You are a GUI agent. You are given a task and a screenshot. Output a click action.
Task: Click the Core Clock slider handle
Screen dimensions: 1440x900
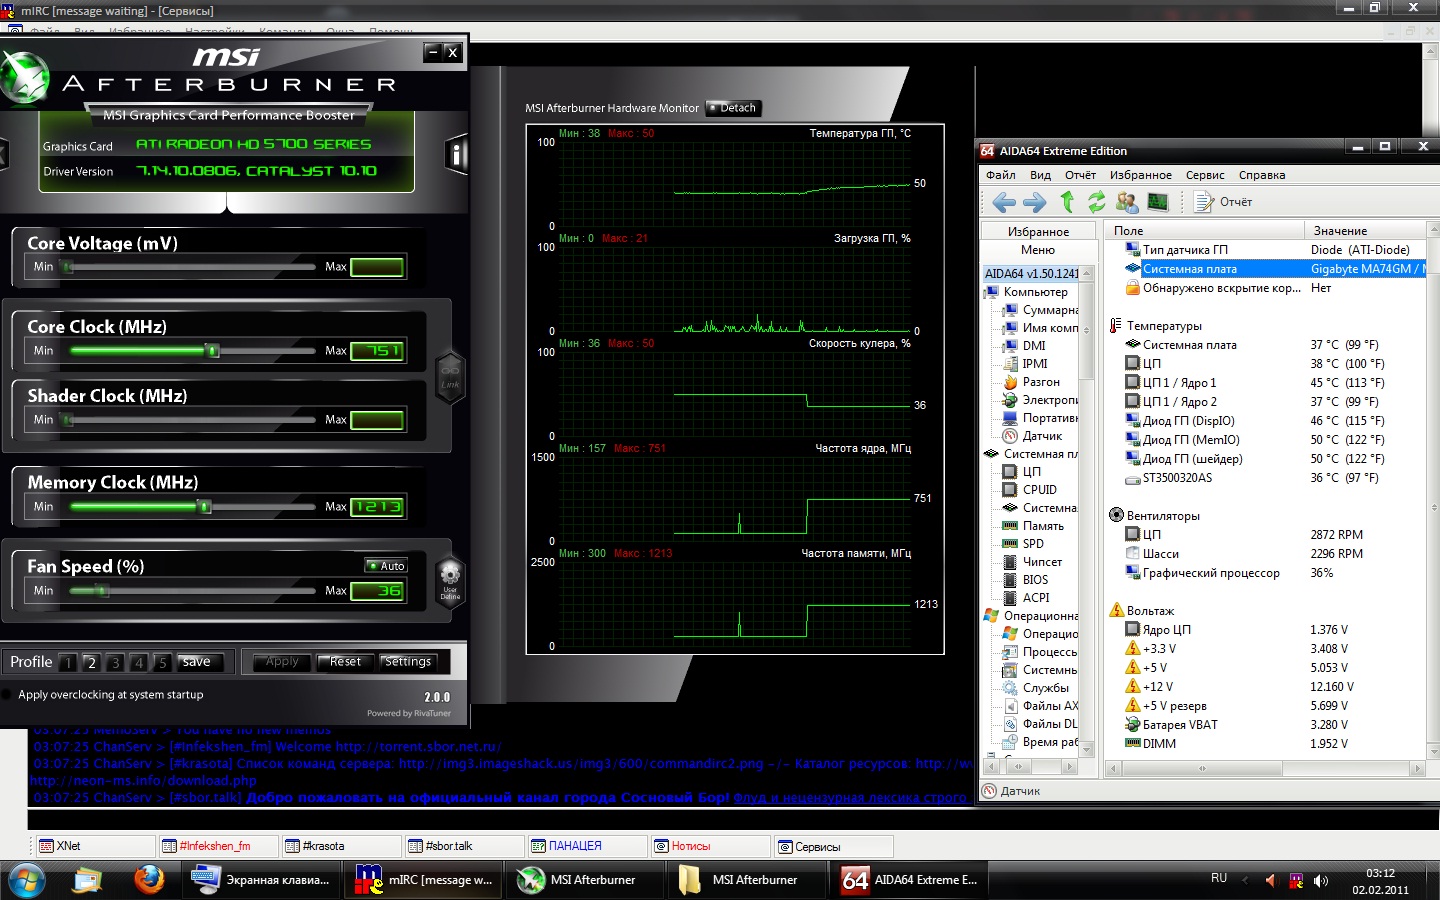212,350
